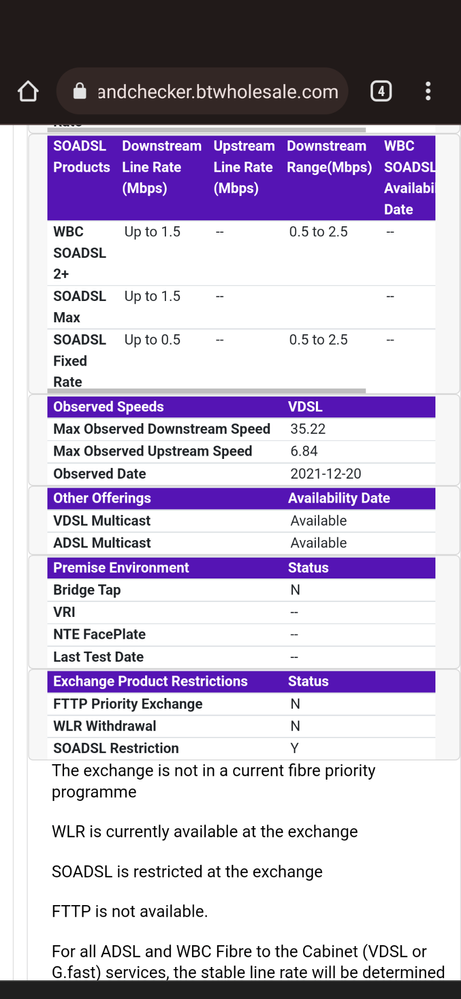Click Up to 1.5 in WBC SOADSL 2+ row
This screenshot has height=999, width=461.
152,232
